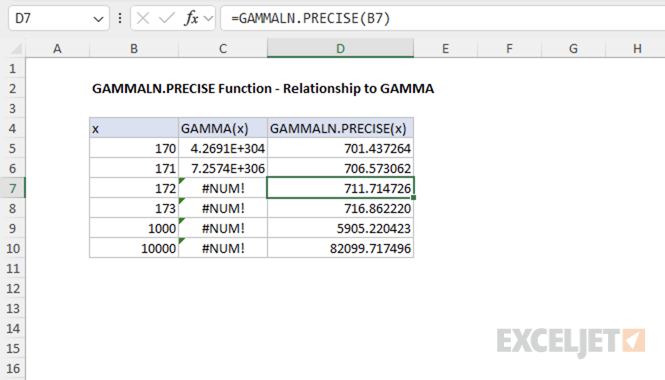Image resolution: width=665 pixels, height=380 pixels.
Task: Select row 14 header
Action: click(13, 328)
